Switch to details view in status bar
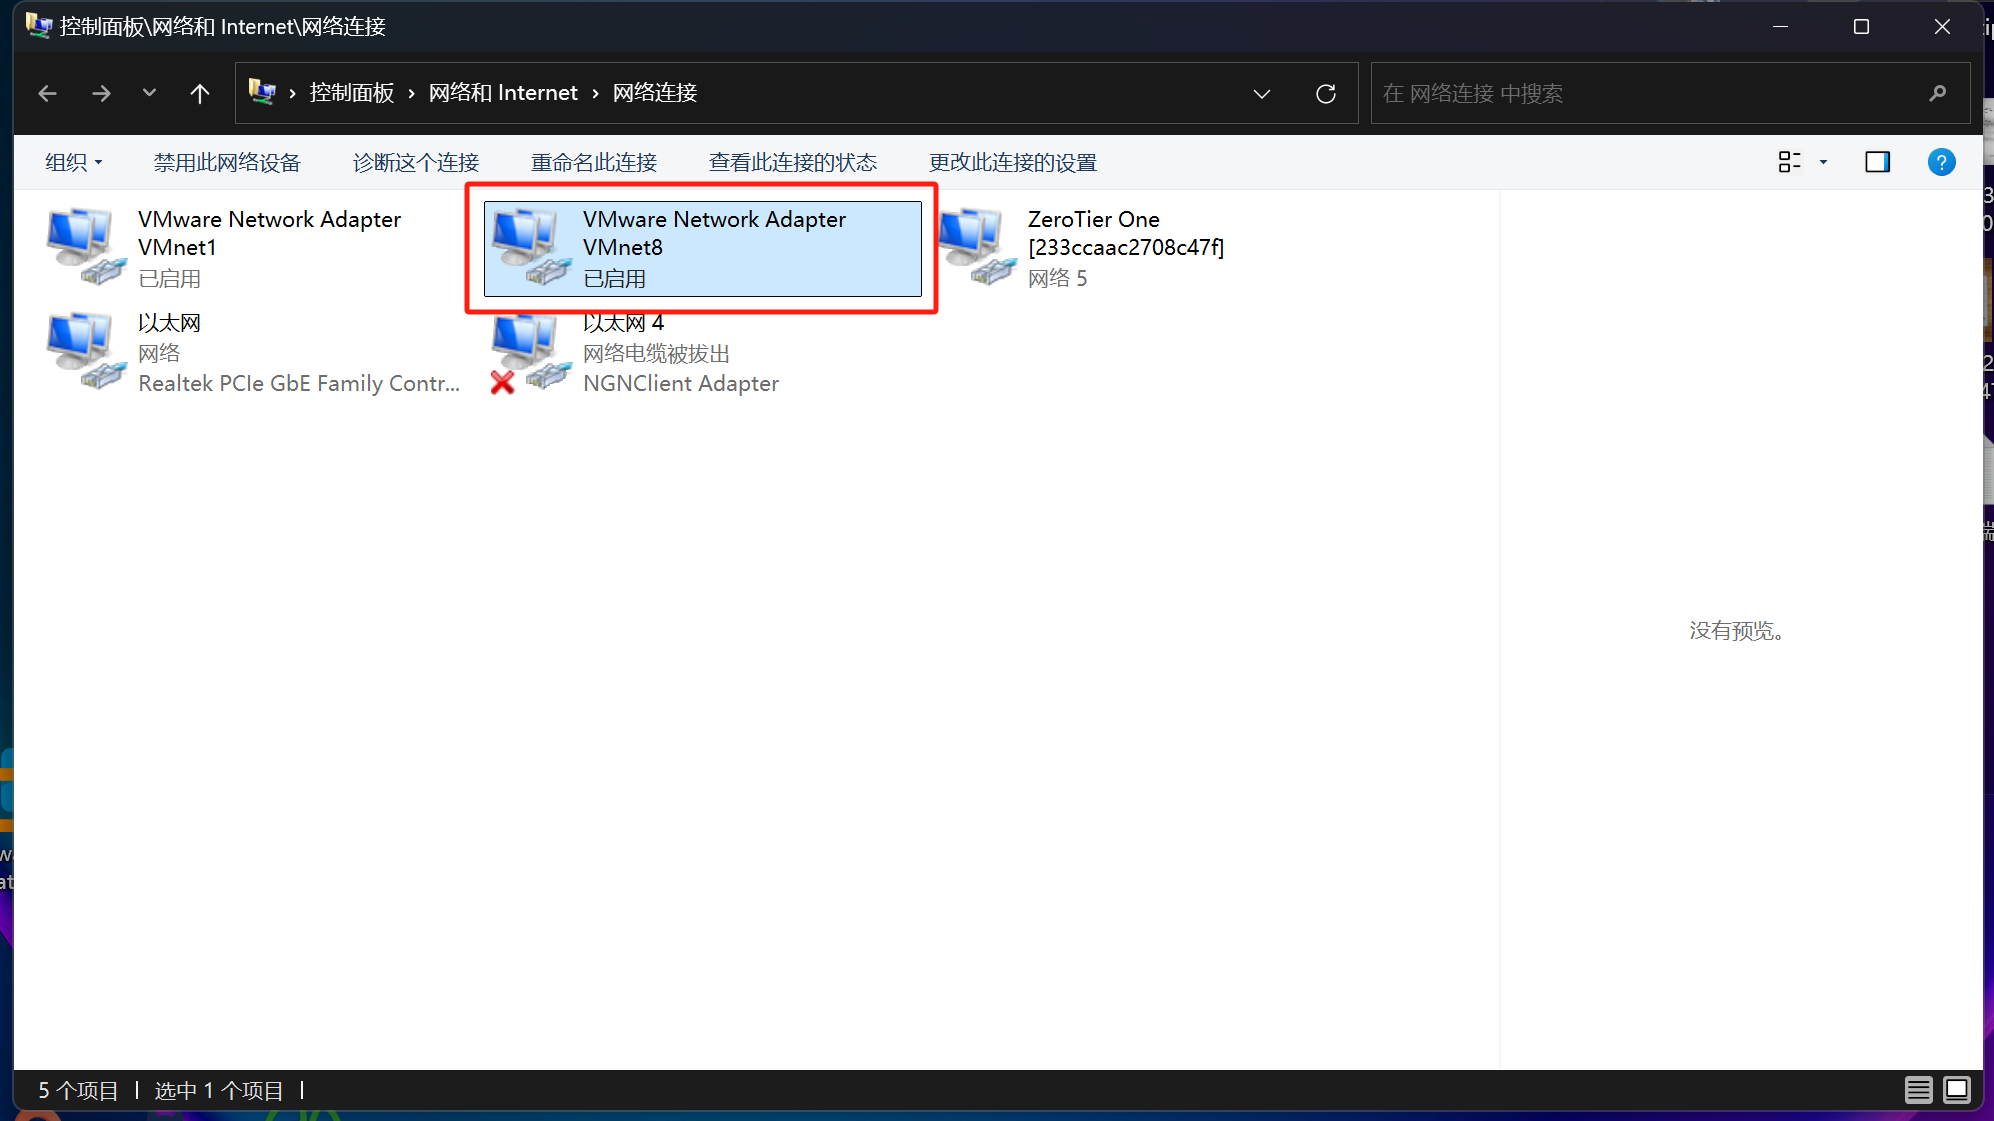 (1918, 1090)
